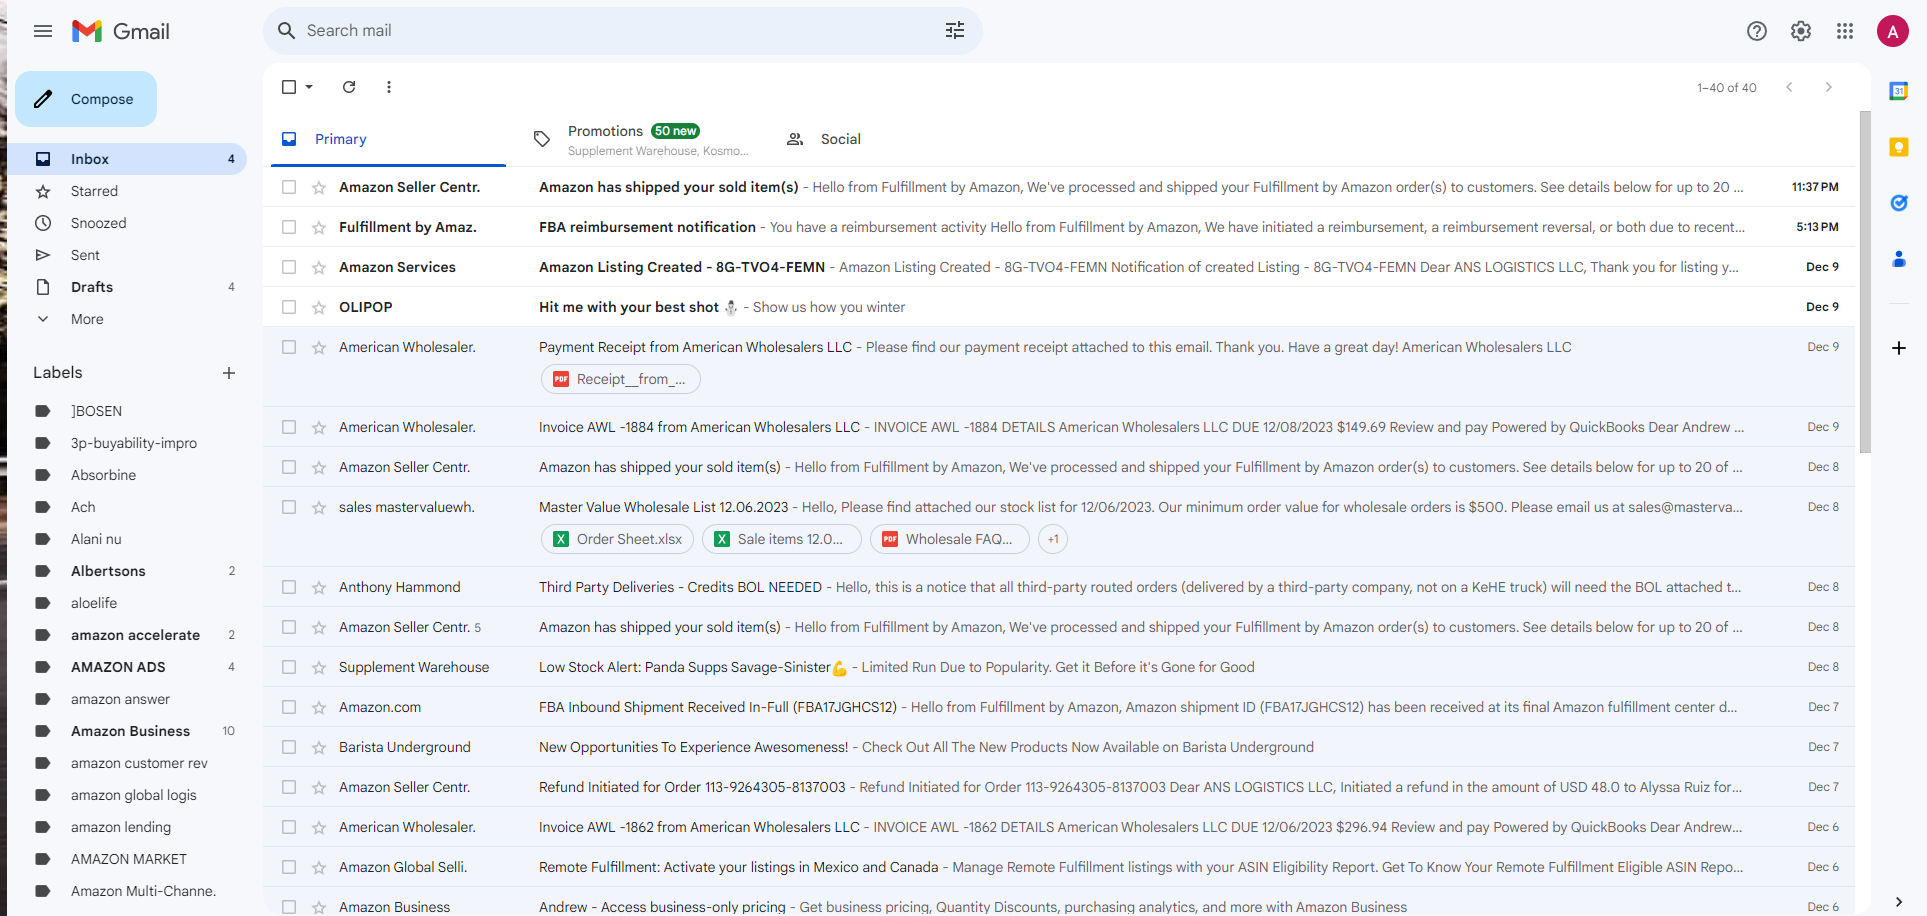
Task: Open Google Calendar side panel
Action: pos(1899,91)
